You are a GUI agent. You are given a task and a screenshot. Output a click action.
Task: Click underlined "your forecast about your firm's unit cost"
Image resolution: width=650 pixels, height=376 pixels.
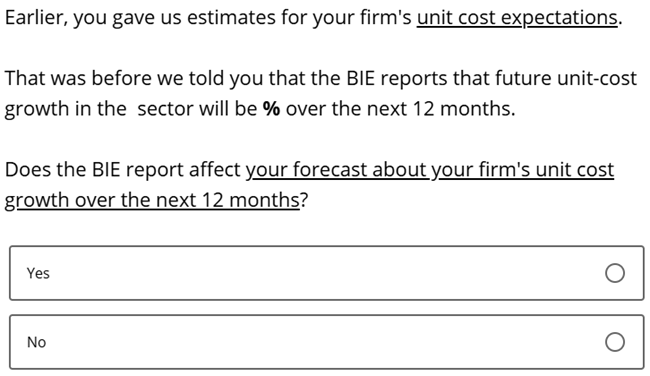tap(430, 170)
